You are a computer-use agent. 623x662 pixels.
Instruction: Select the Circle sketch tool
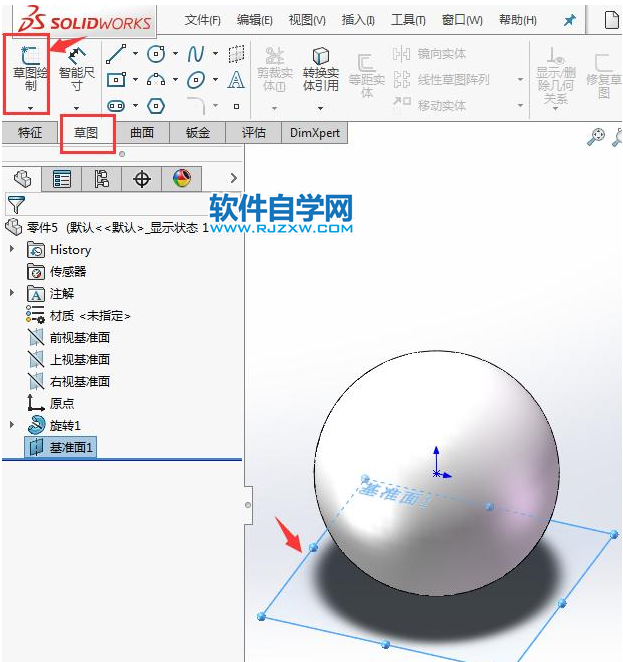pyautogui.click(x=156, y=54)
